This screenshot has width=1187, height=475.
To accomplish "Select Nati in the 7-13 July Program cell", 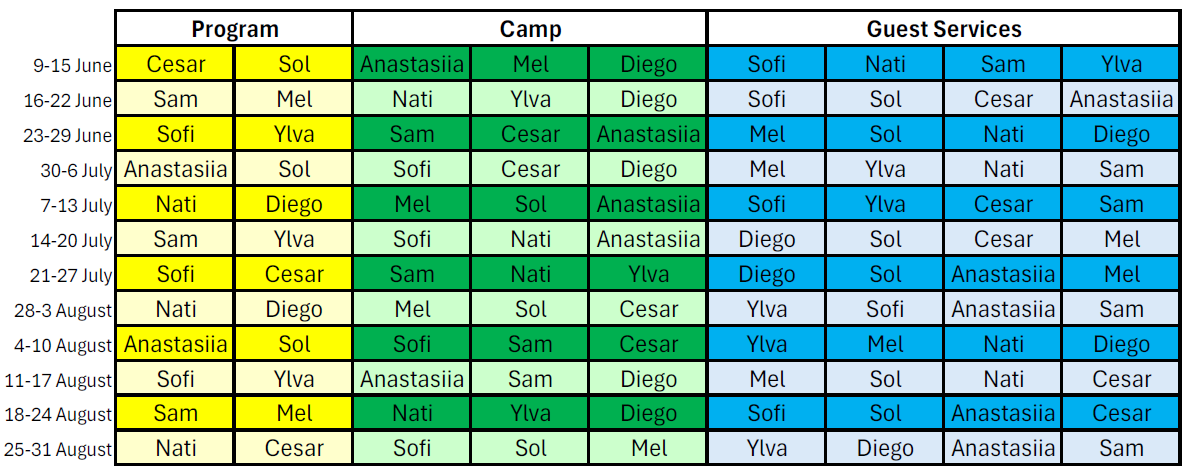I will click(x=175, y=204).
